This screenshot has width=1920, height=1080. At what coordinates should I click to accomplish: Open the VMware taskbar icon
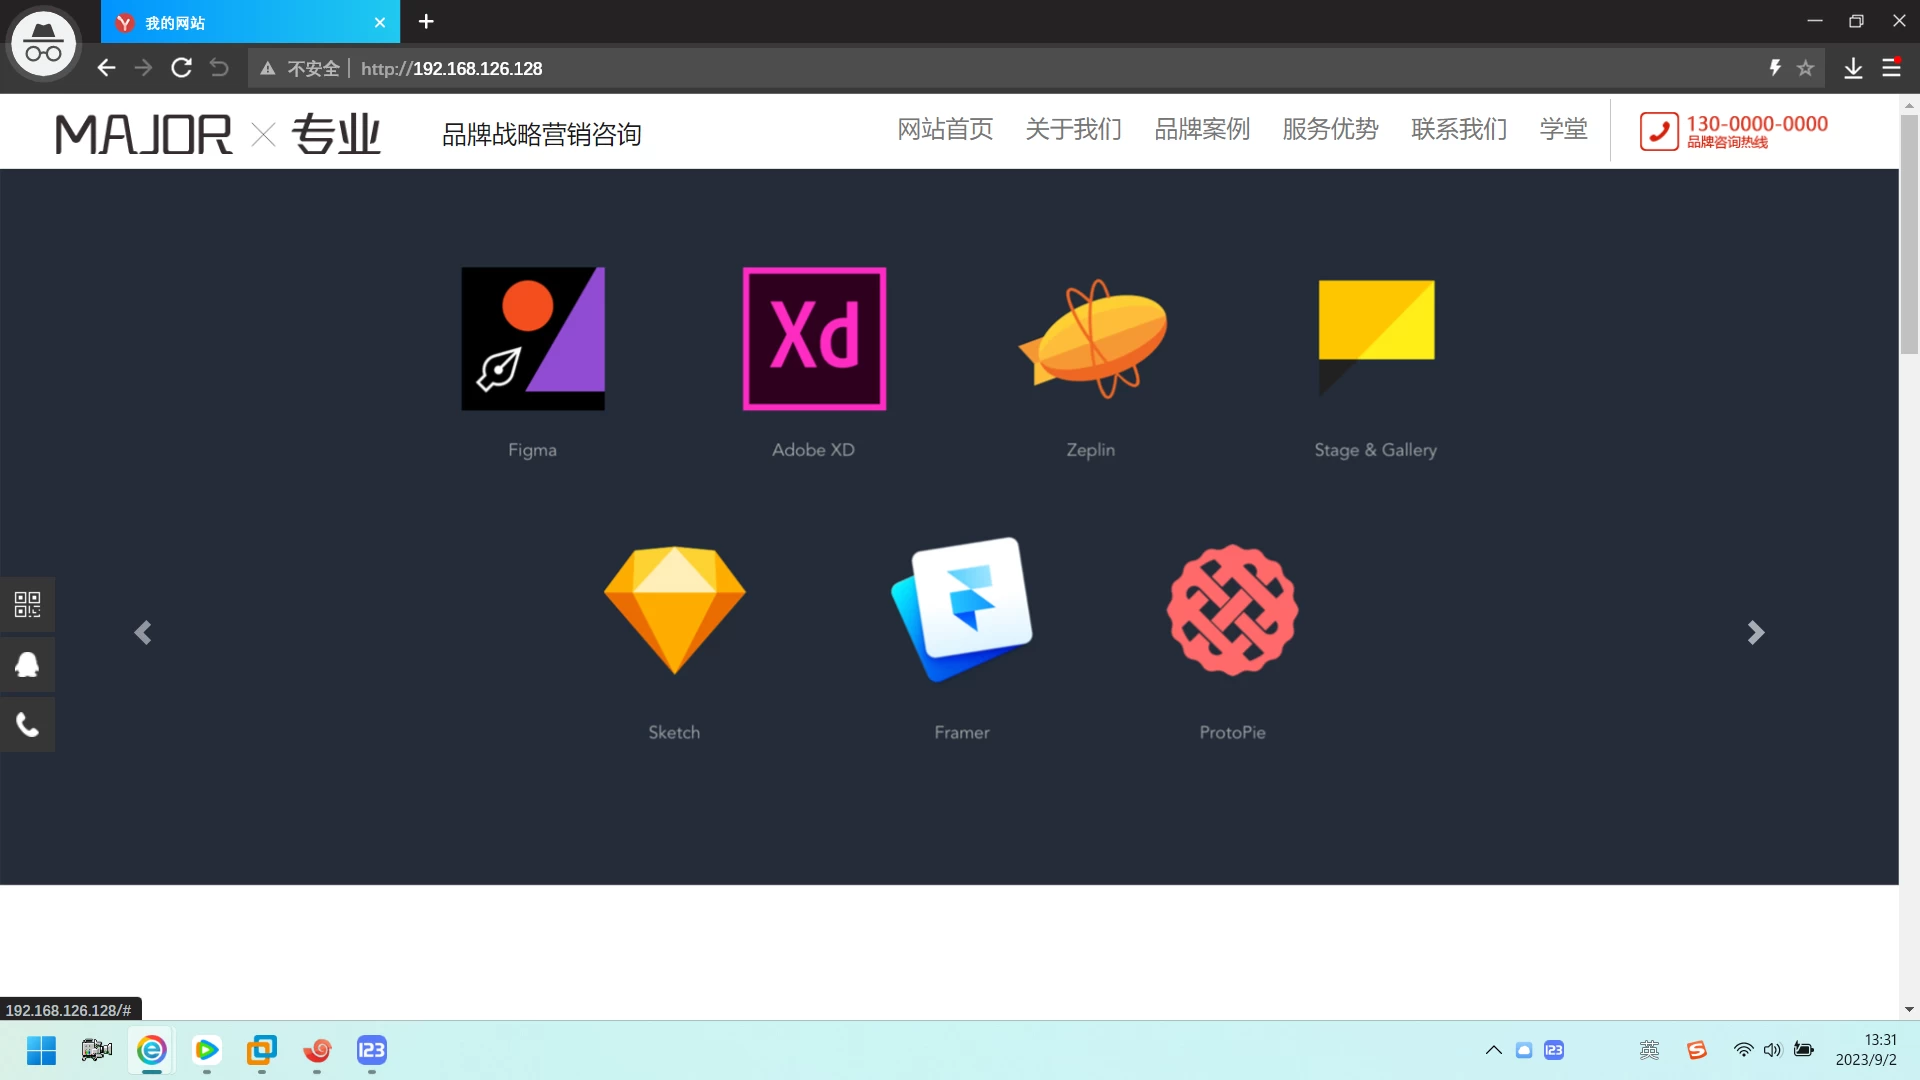262,1050
